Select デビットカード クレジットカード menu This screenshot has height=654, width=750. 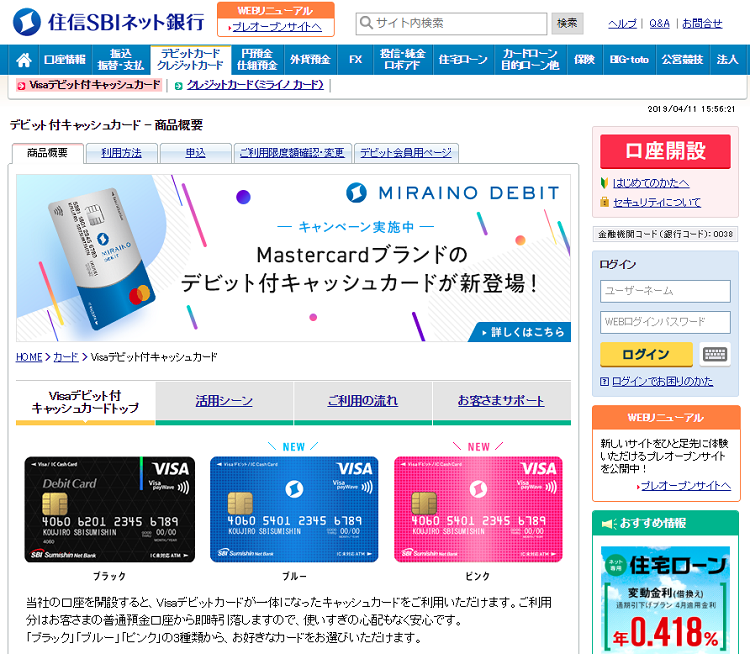190,60
